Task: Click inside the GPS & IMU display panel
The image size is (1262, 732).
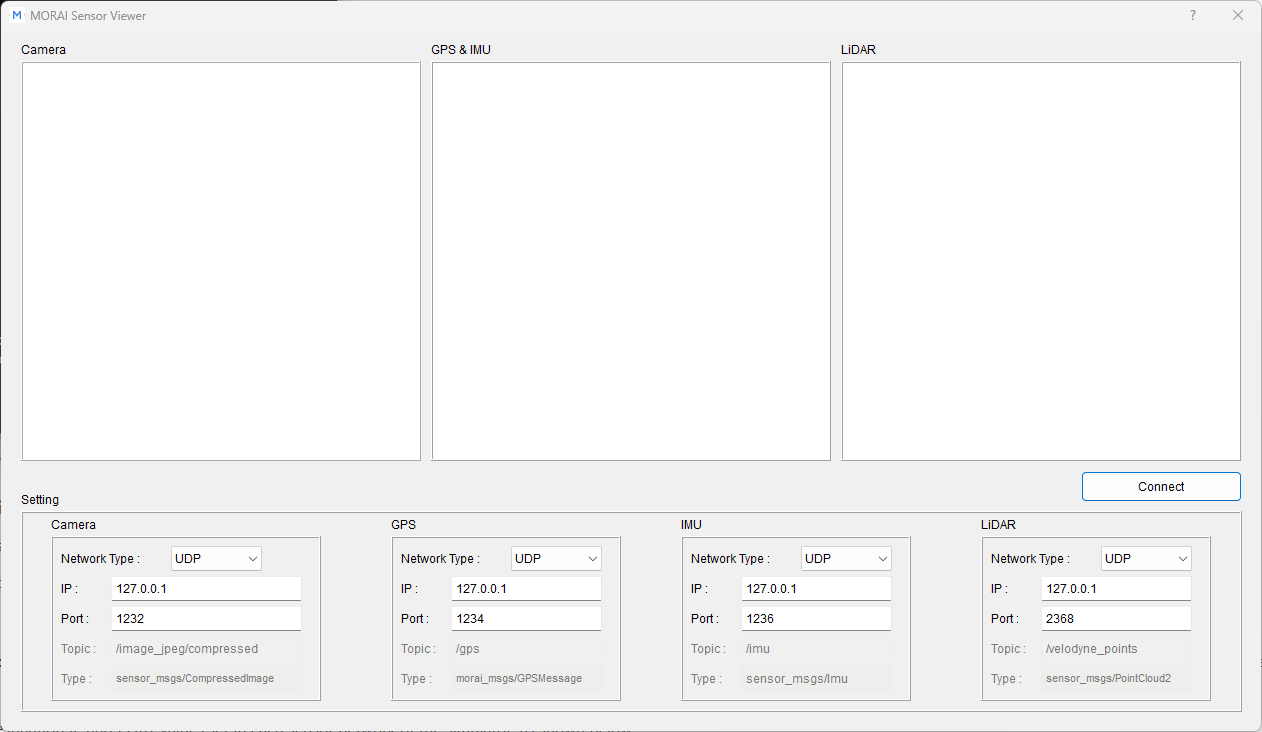Action: (631, 262)
